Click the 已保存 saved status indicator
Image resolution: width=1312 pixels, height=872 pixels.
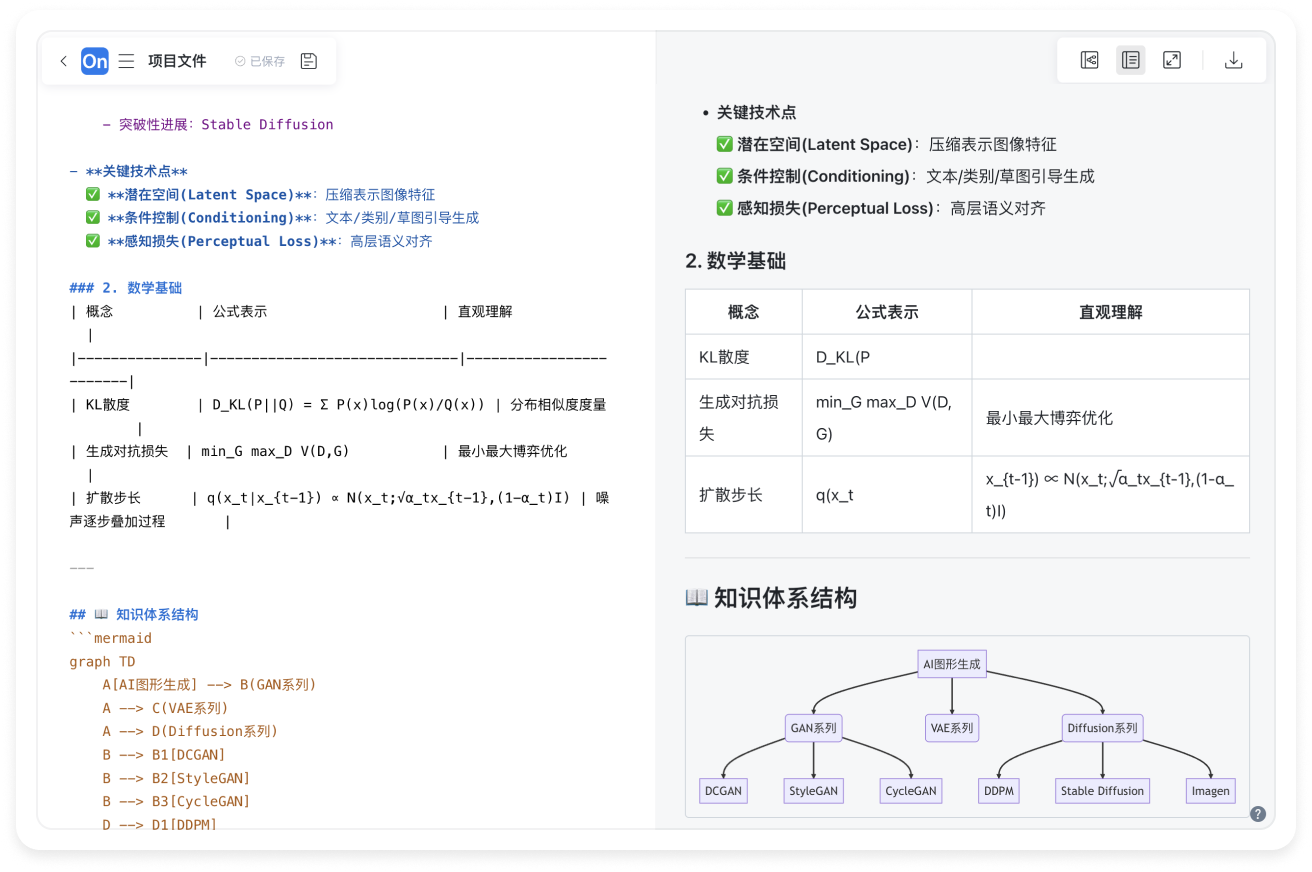click(264, 61)
